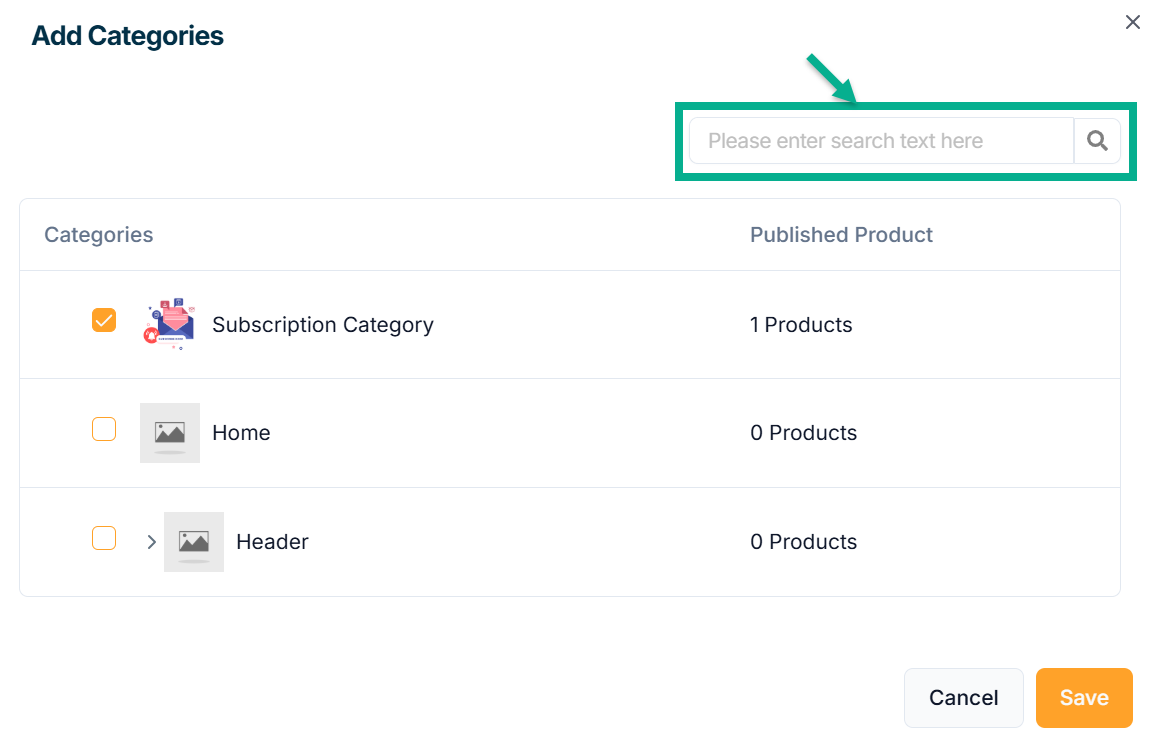Select the Header category name
The image size is (1149, 742).
272,542
